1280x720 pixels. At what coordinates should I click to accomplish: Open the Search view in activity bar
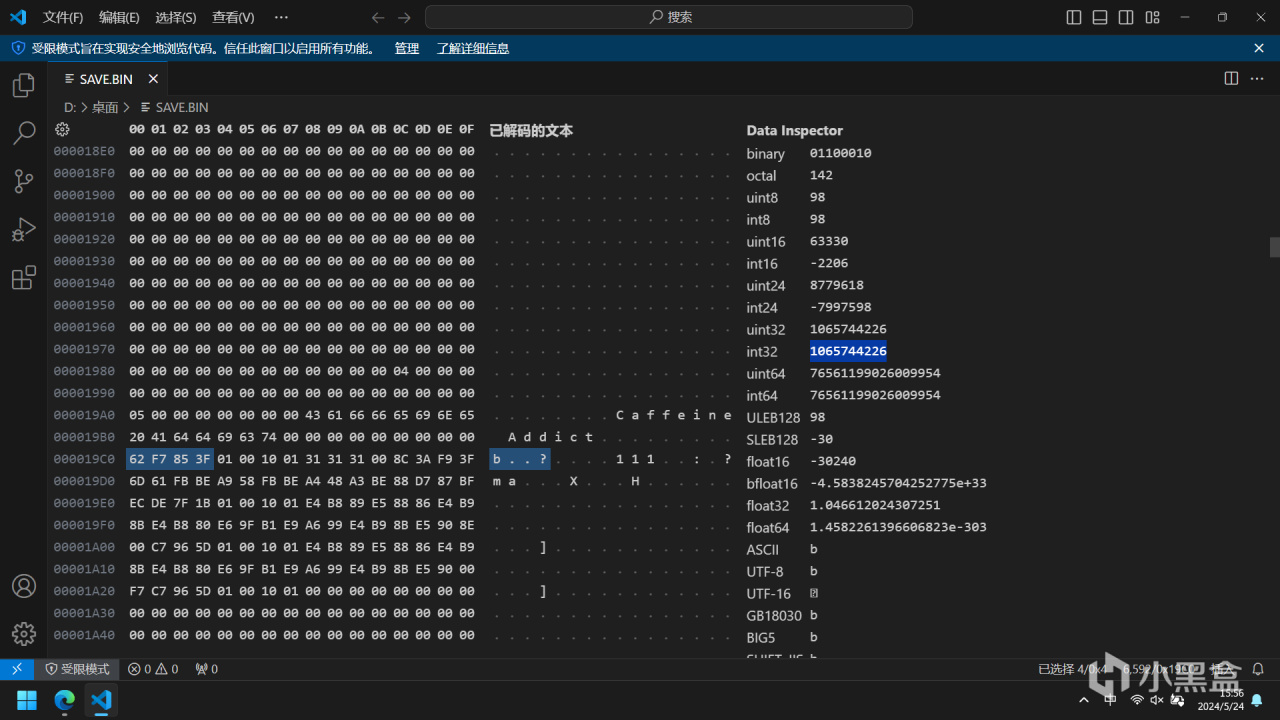click(x=24, y=133)
